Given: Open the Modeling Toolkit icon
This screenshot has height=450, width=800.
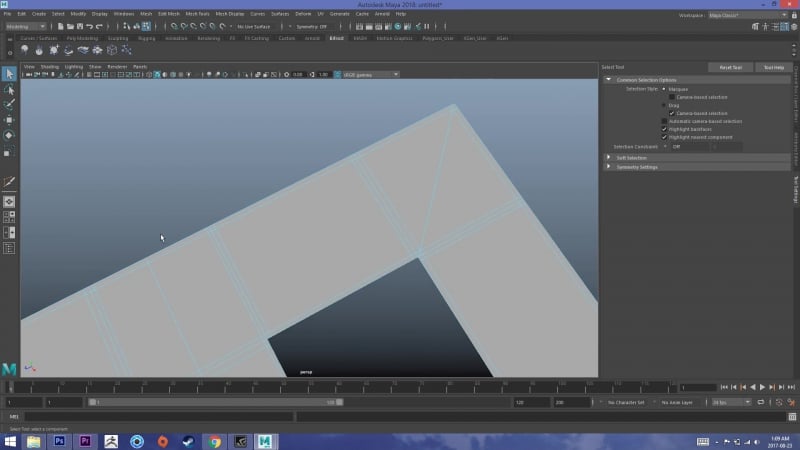Looking at the screenshot, I should click(x=756, y=27).
